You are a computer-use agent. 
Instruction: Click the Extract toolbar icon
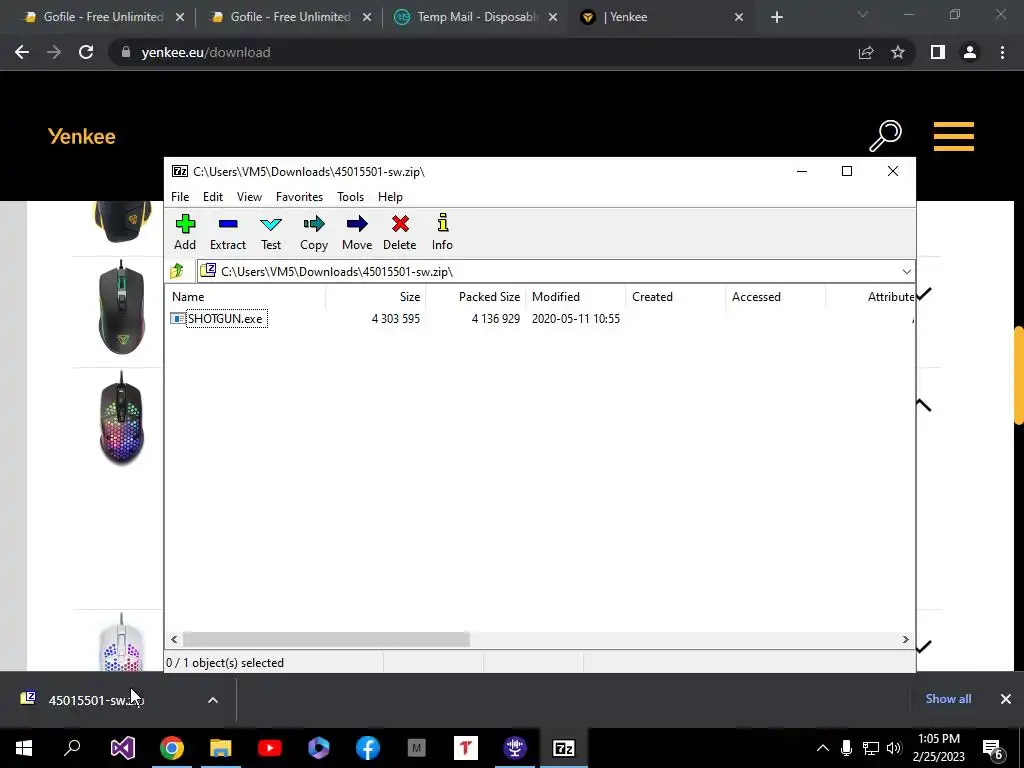(x=228, y=232)
